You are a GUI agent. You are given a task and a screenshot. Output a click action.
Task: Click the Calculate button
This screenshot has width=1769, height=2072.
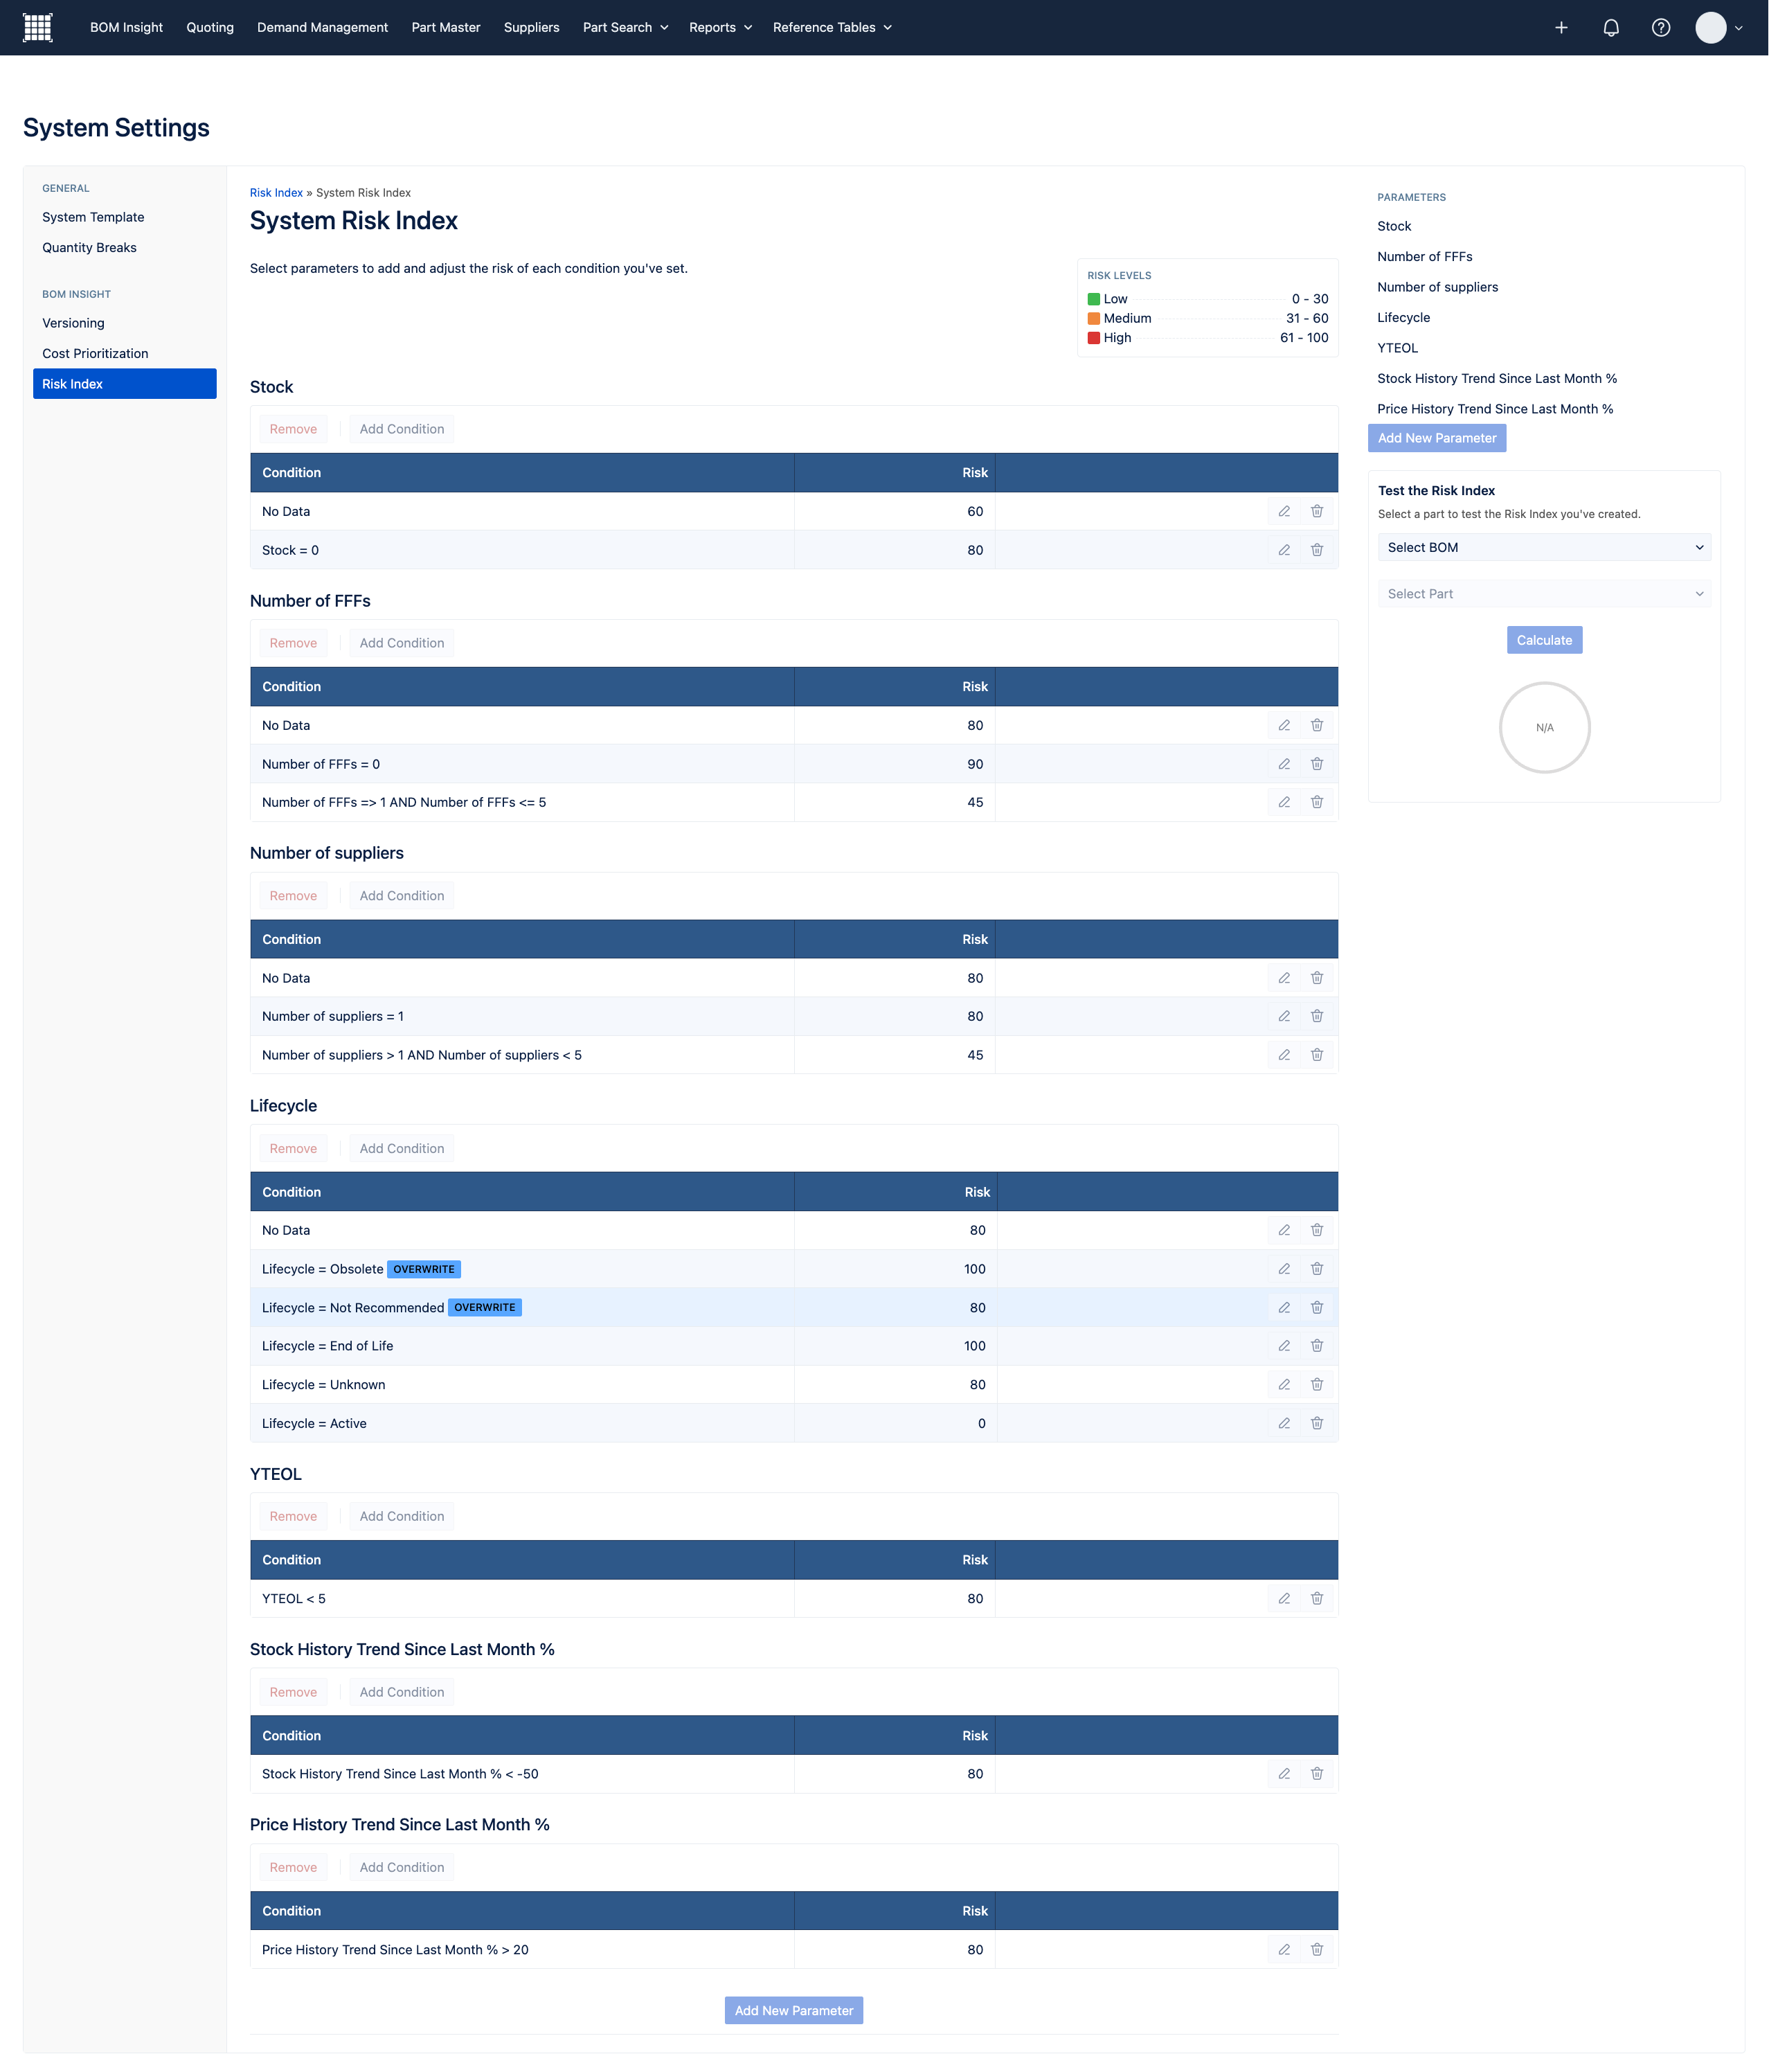click(1544, 640)
